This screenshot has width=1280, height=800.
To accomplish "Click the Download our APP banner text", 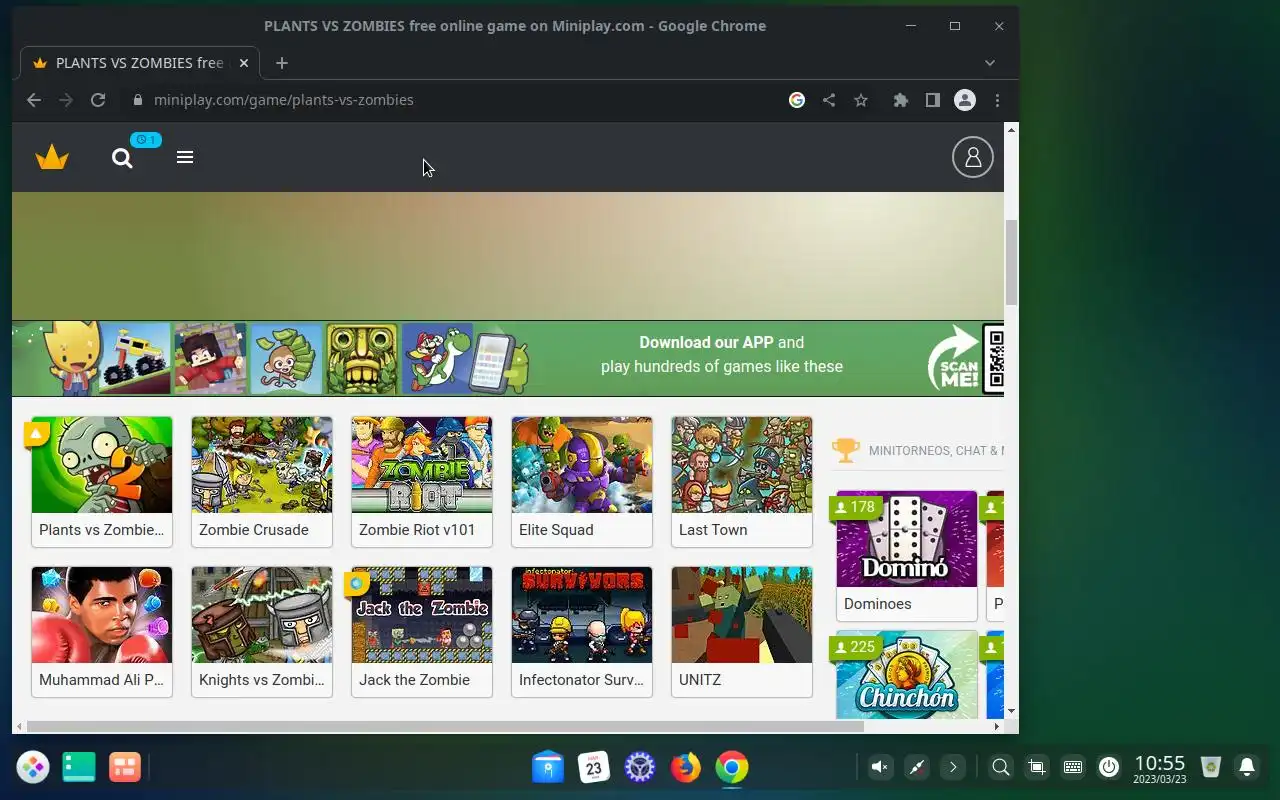I will [x=722, y=354].
